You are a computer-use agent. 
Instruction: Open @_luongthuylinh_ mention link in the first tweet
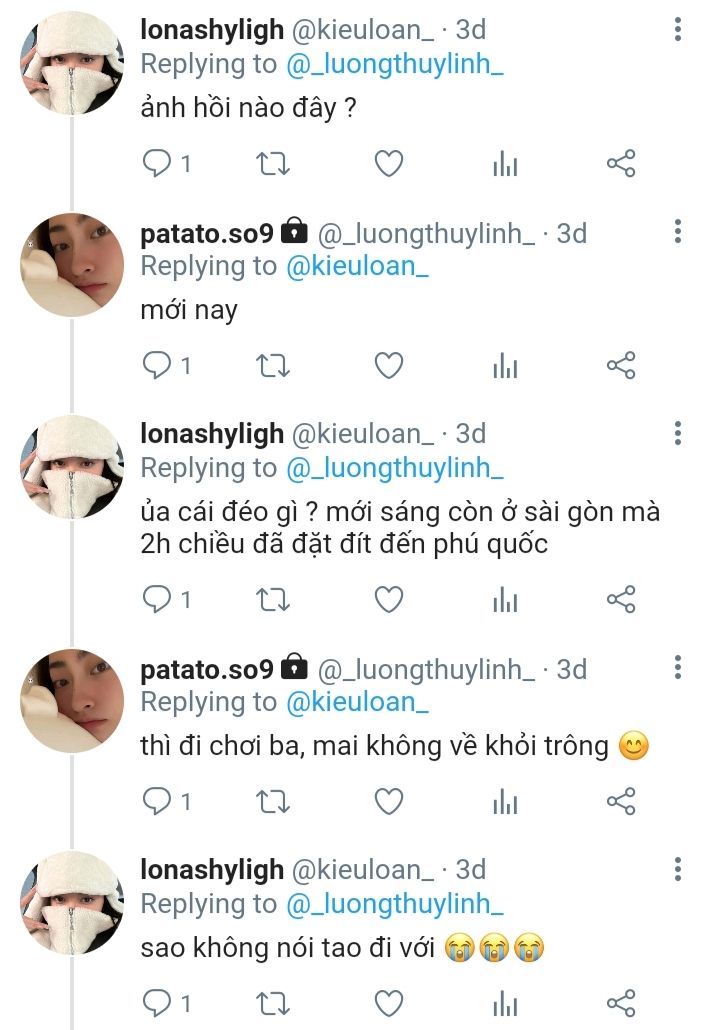coord(395,64)
